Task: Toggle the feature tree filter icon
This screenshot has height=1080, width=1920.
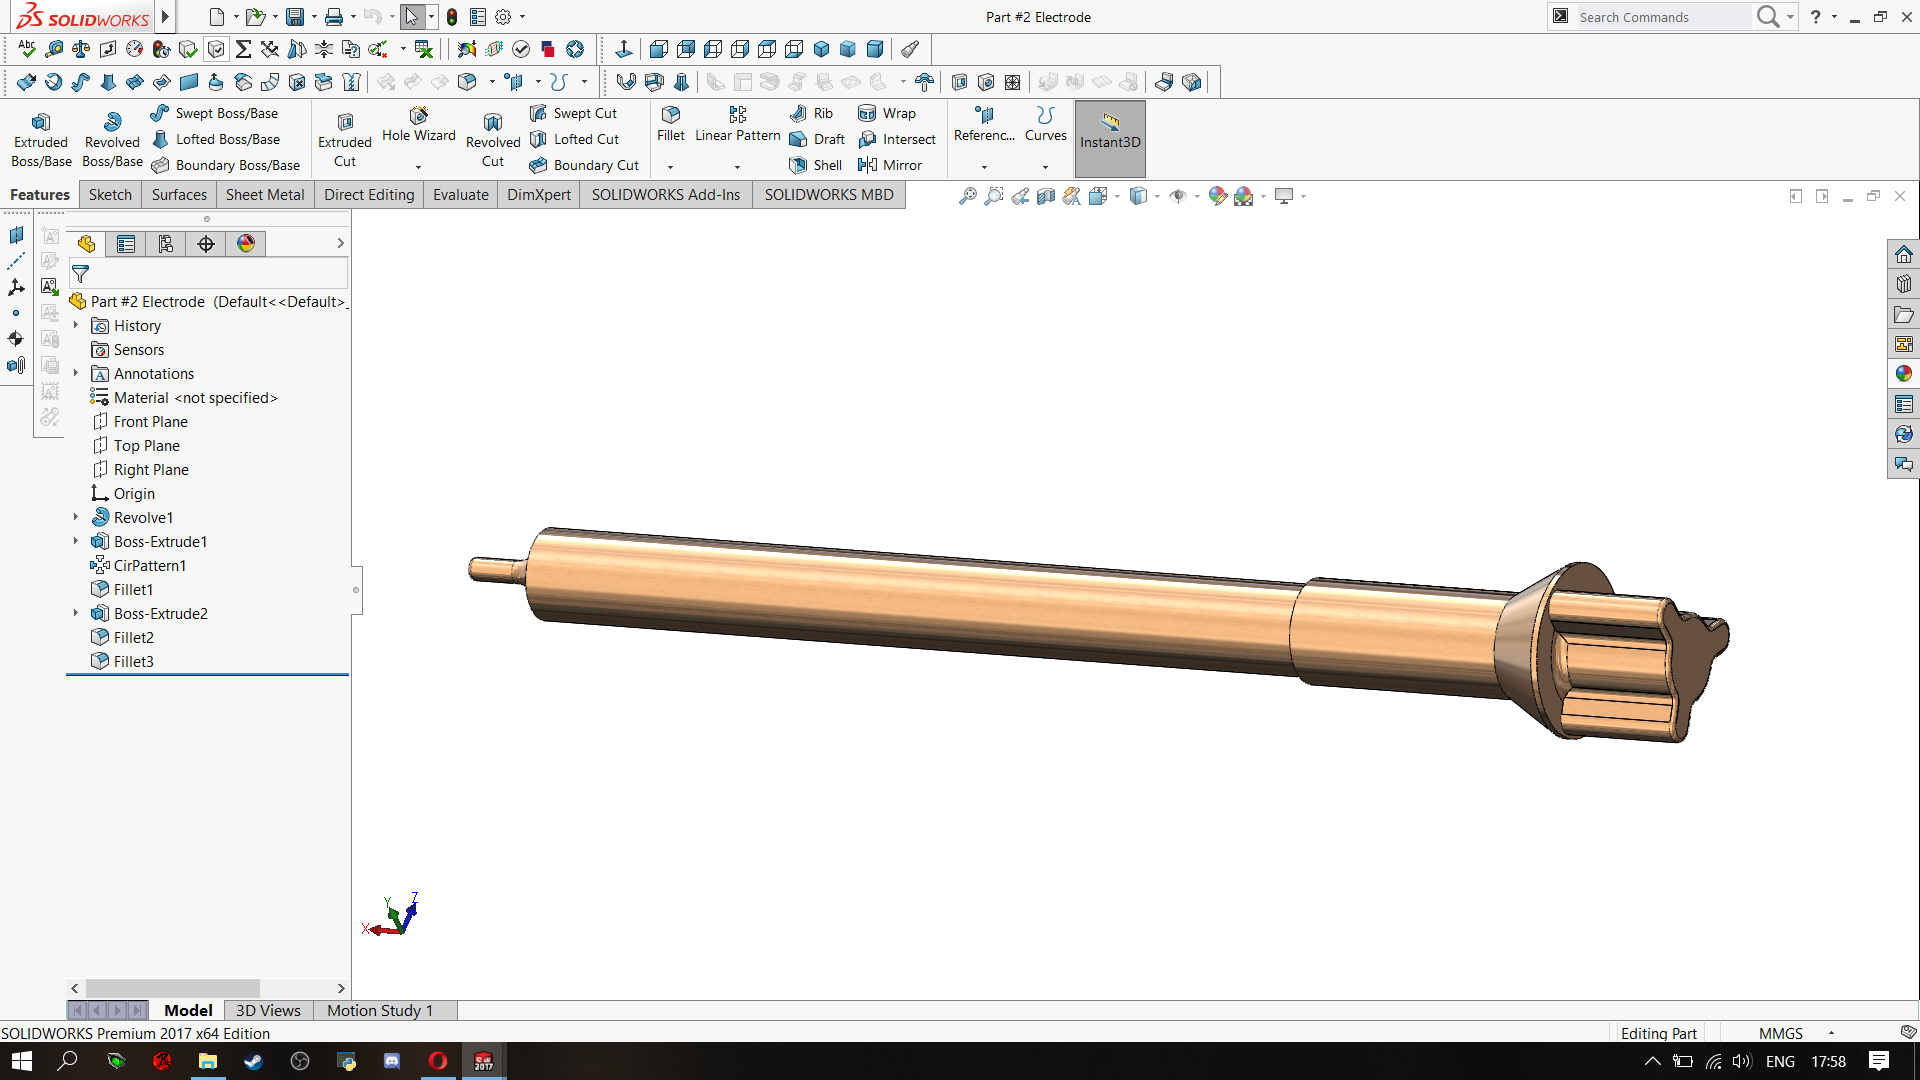Action: (x=81, y=273)
